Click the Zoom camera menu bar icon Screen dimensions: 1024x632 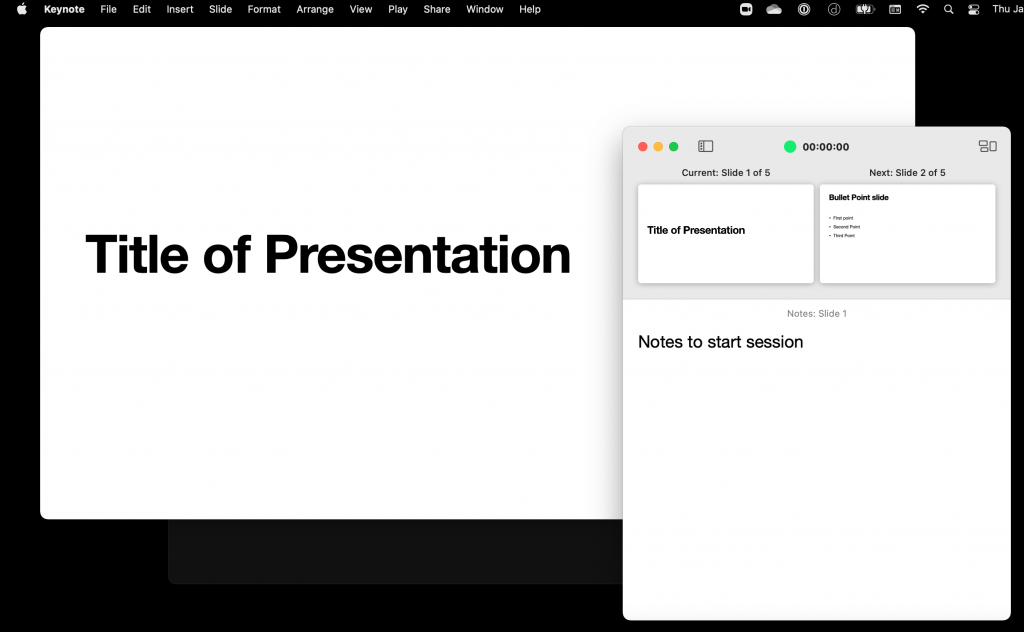tap(746, 9)
